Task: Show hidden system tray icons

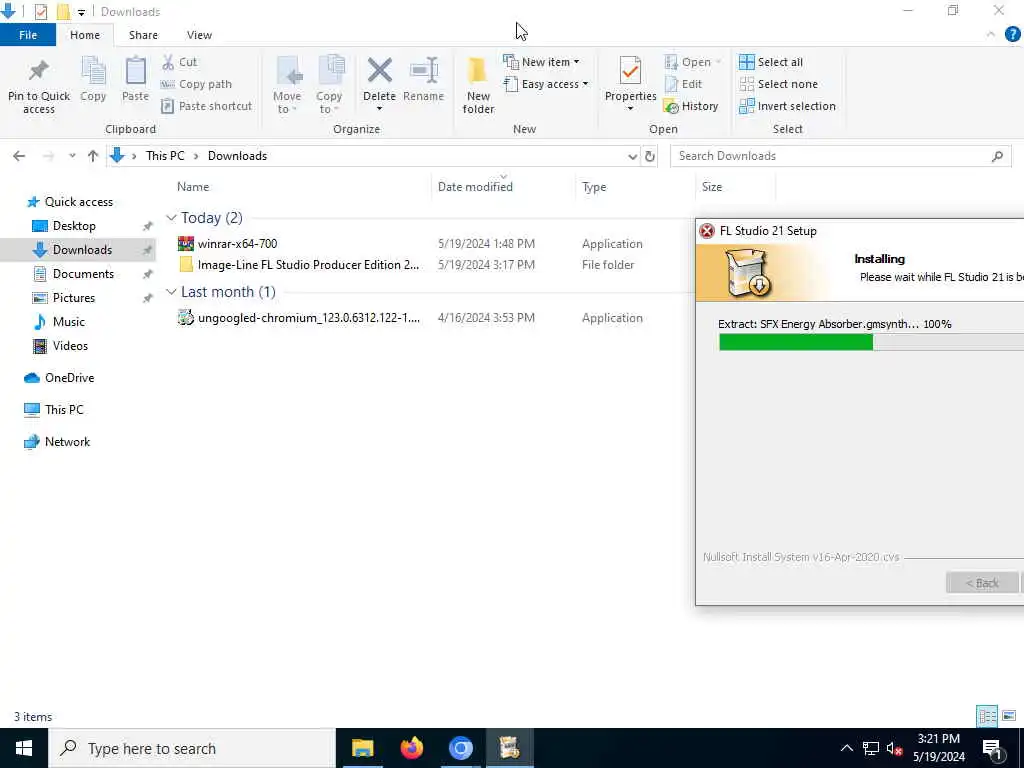Action: (x=846, y=748)
